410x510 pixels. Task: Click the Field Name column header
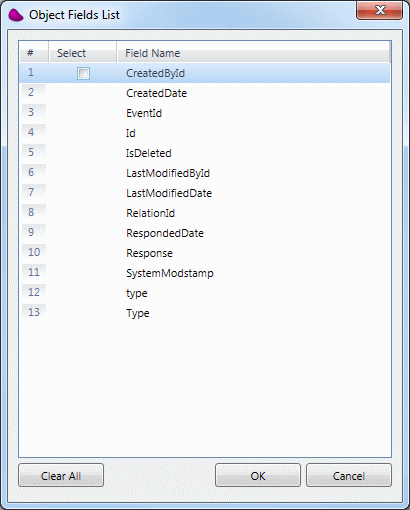(x=253, y=53)
